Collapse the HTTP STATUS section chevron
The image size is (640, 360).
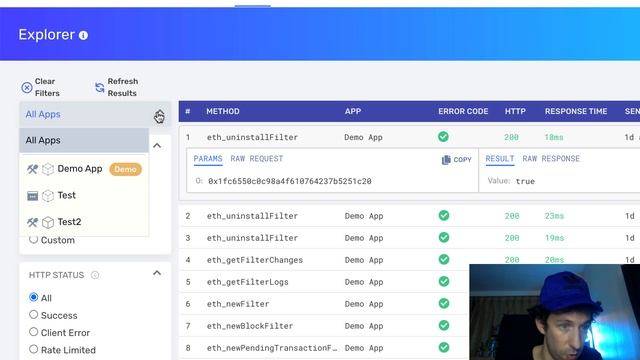[x=157, y=273]
